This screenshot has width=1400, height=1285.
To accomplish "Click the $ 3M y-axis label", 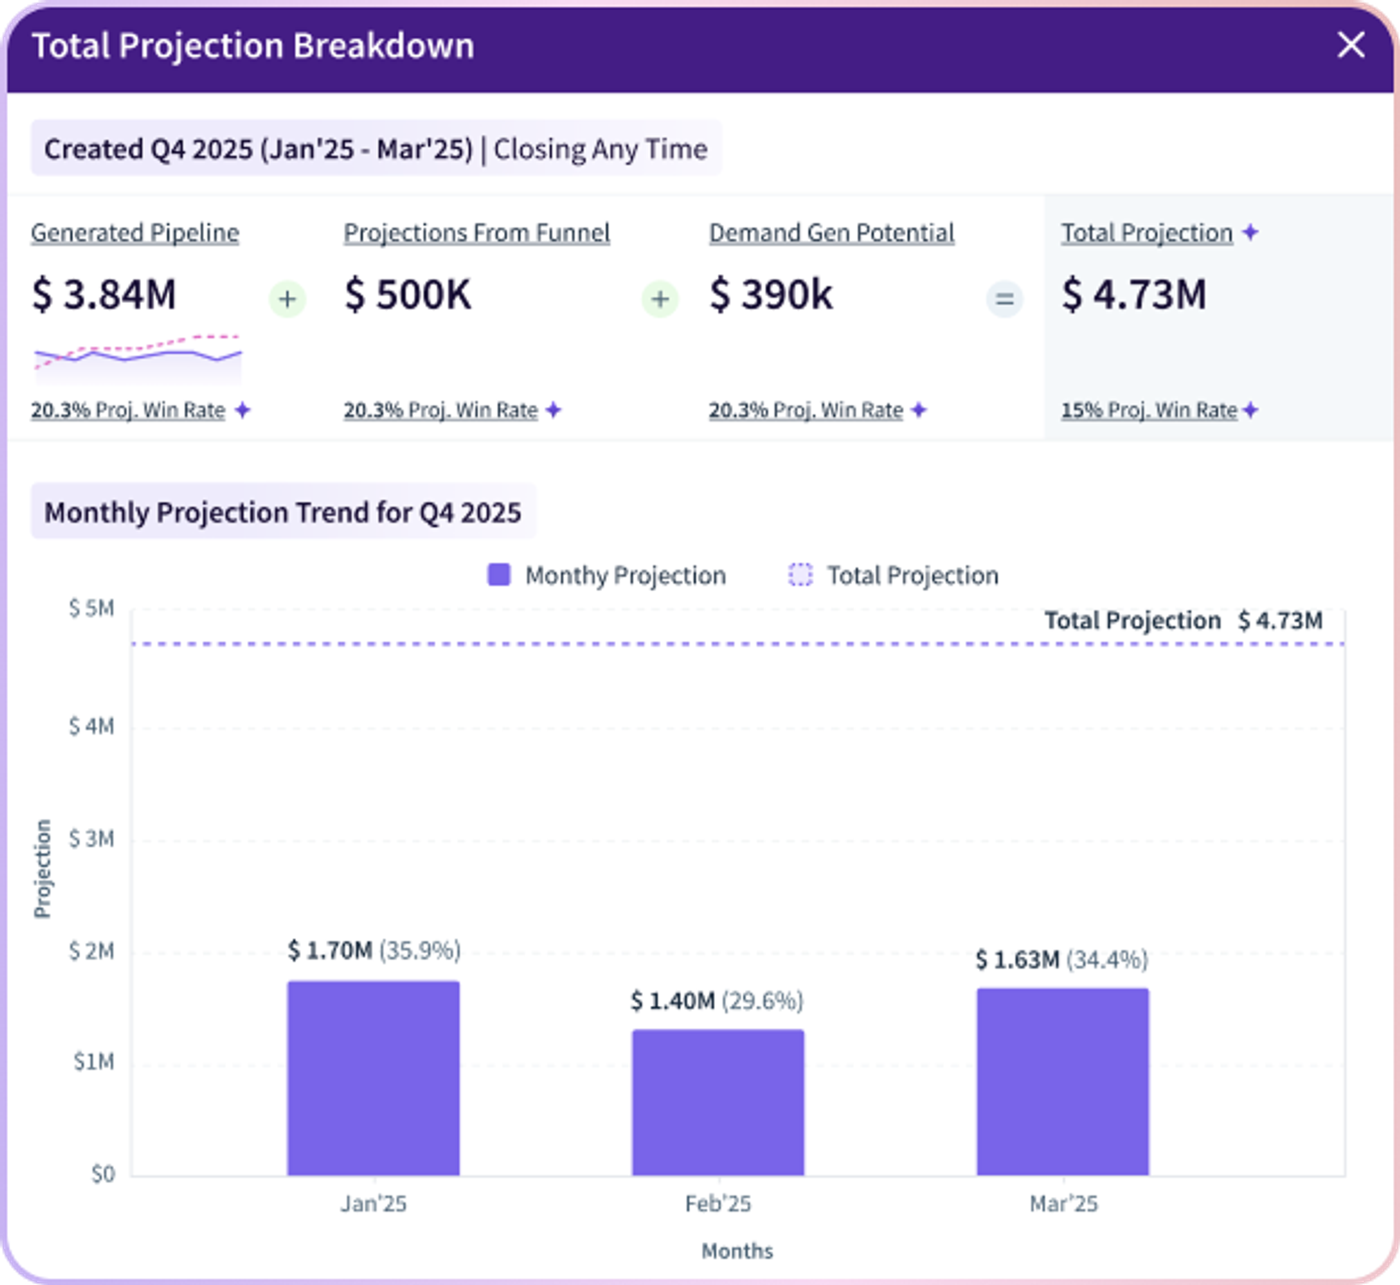I will click(92, 839).
